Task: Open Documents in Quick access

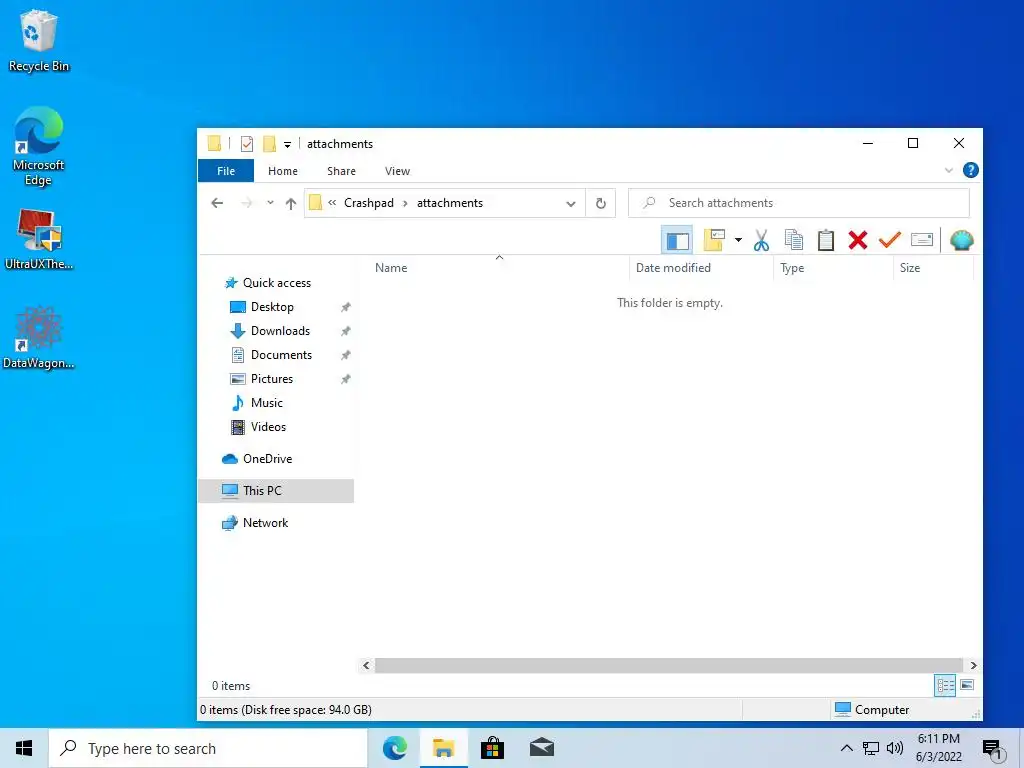Action: tap(281, 355)
